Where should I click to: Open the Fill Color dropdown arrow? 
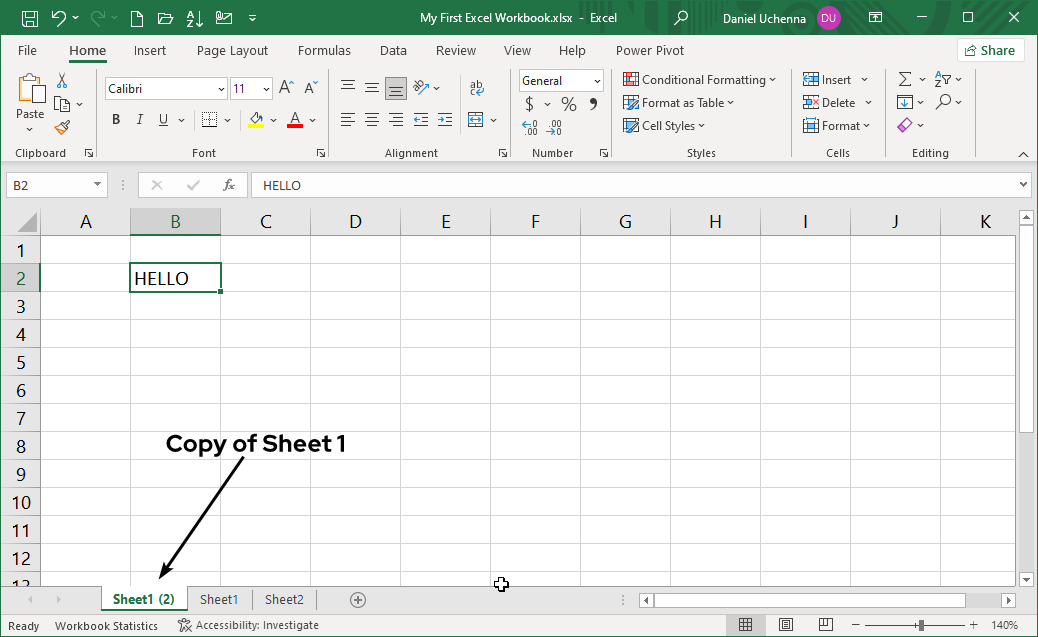pyautogui.click(x=272, y=119)
